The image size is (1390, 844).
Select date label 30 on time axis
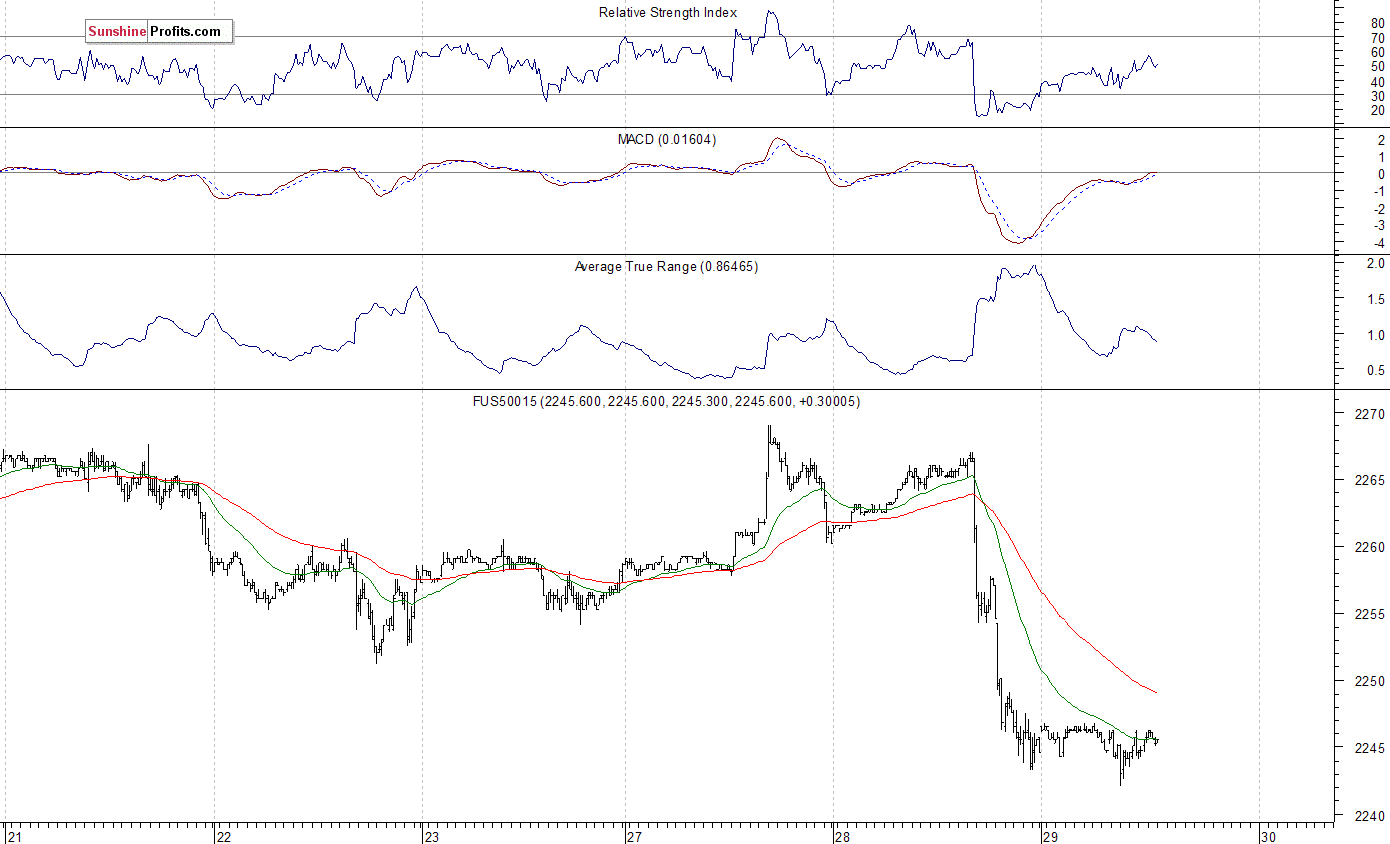tap(1268, 836)
